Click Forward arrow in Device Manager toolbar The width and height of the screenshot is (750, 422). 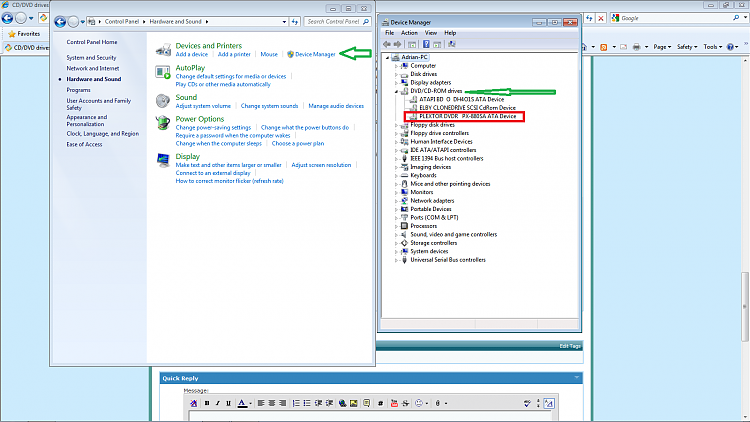pos(397,44)
